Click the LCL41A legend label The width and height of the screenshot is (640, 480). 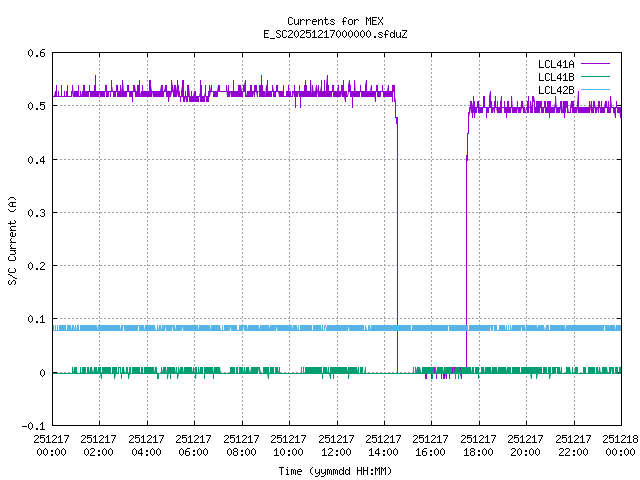coord(555,64)
